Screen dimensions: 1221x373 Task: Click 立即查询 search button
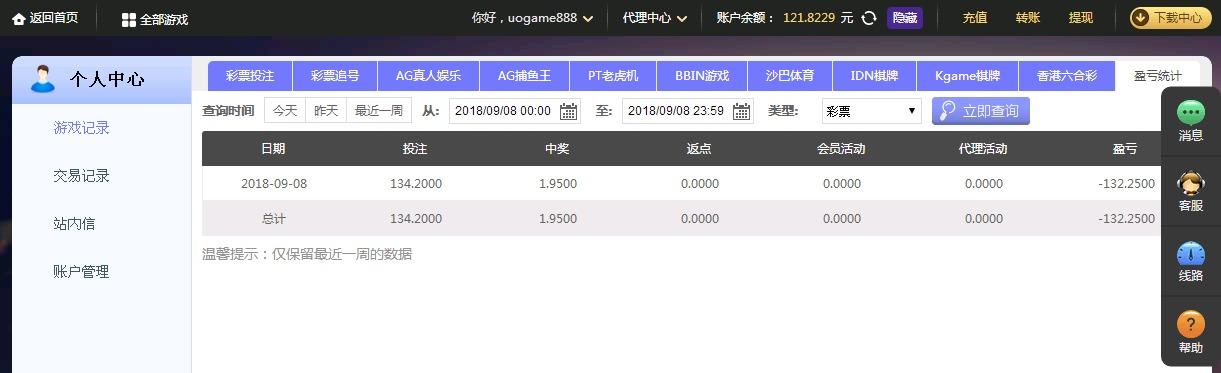click(x=980, y=111)
